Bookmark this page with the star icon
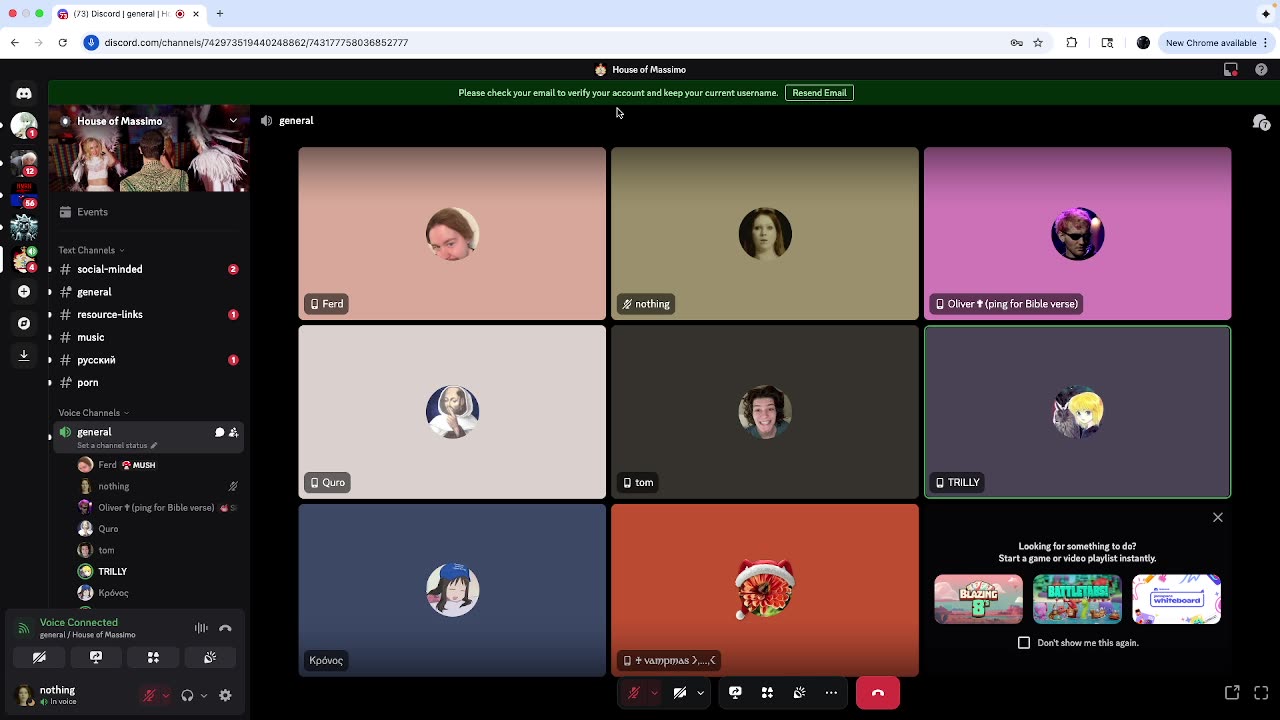The image size is (1280, 720). 1038,43
